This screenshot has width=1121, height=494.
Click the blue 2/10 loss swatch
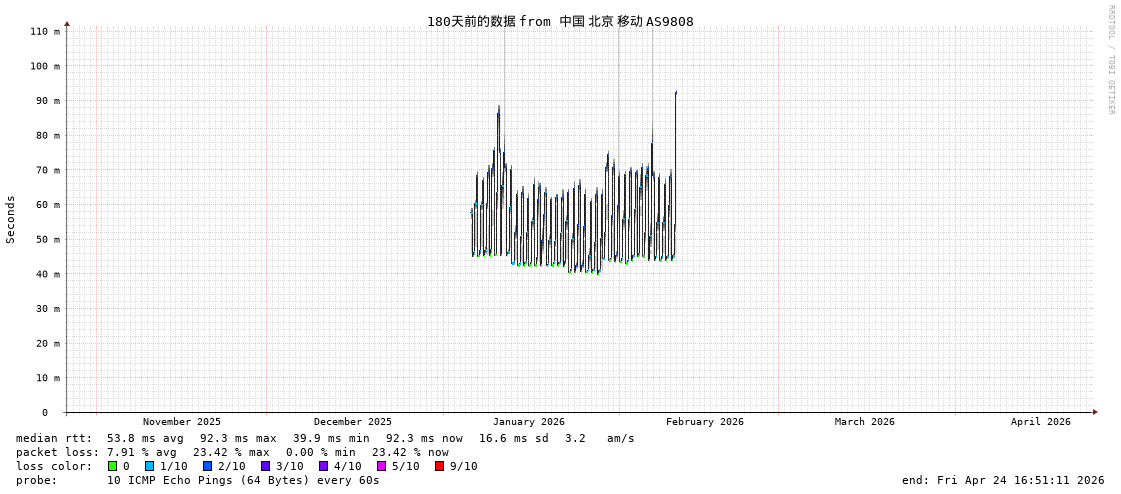[207, 466]
